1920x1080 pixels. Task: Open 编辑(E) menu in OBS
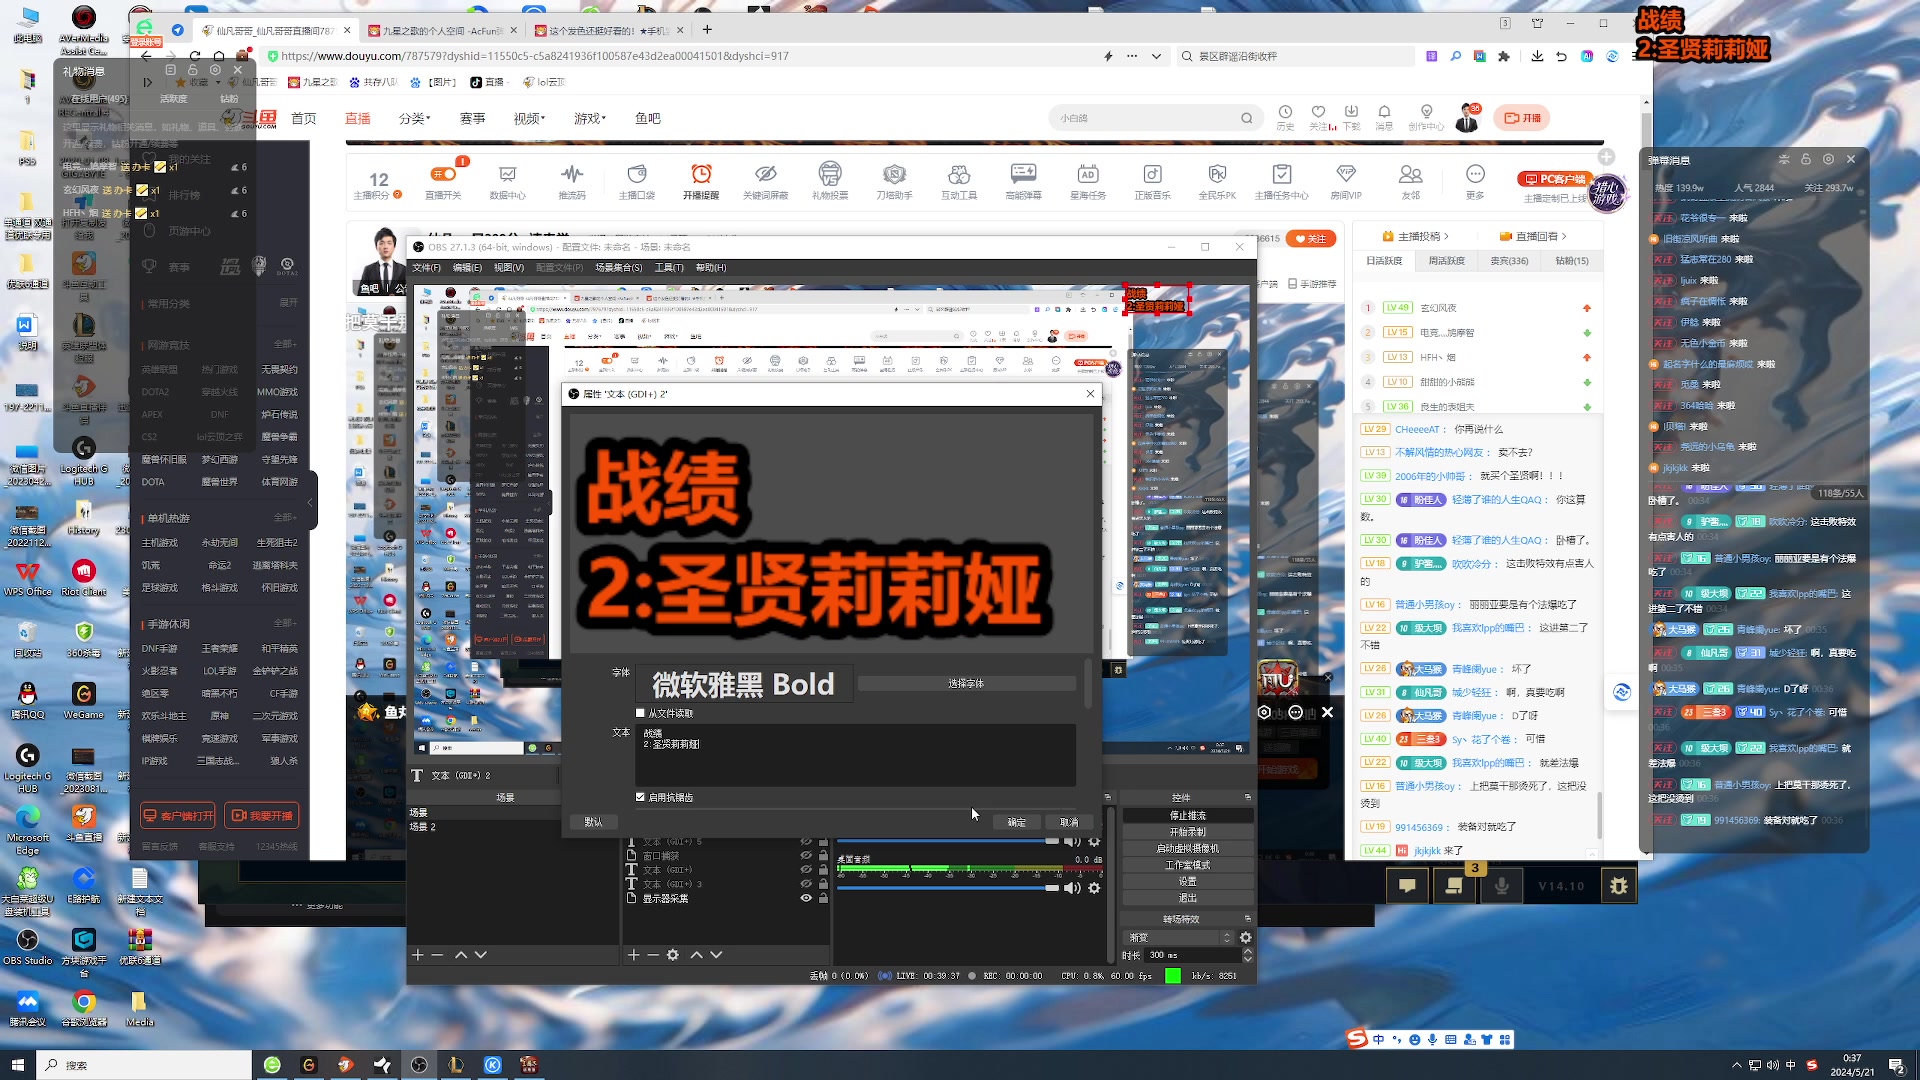tap(467, 268)
